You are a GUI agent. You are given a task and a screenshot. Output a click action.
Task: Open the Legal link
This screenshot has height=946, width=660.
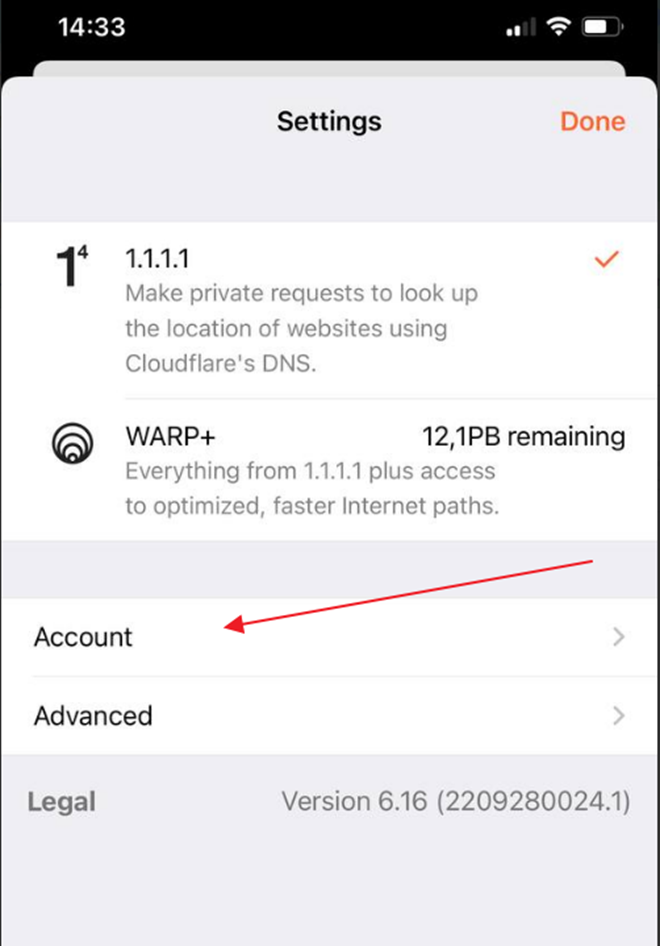click(x=62, y=802)
